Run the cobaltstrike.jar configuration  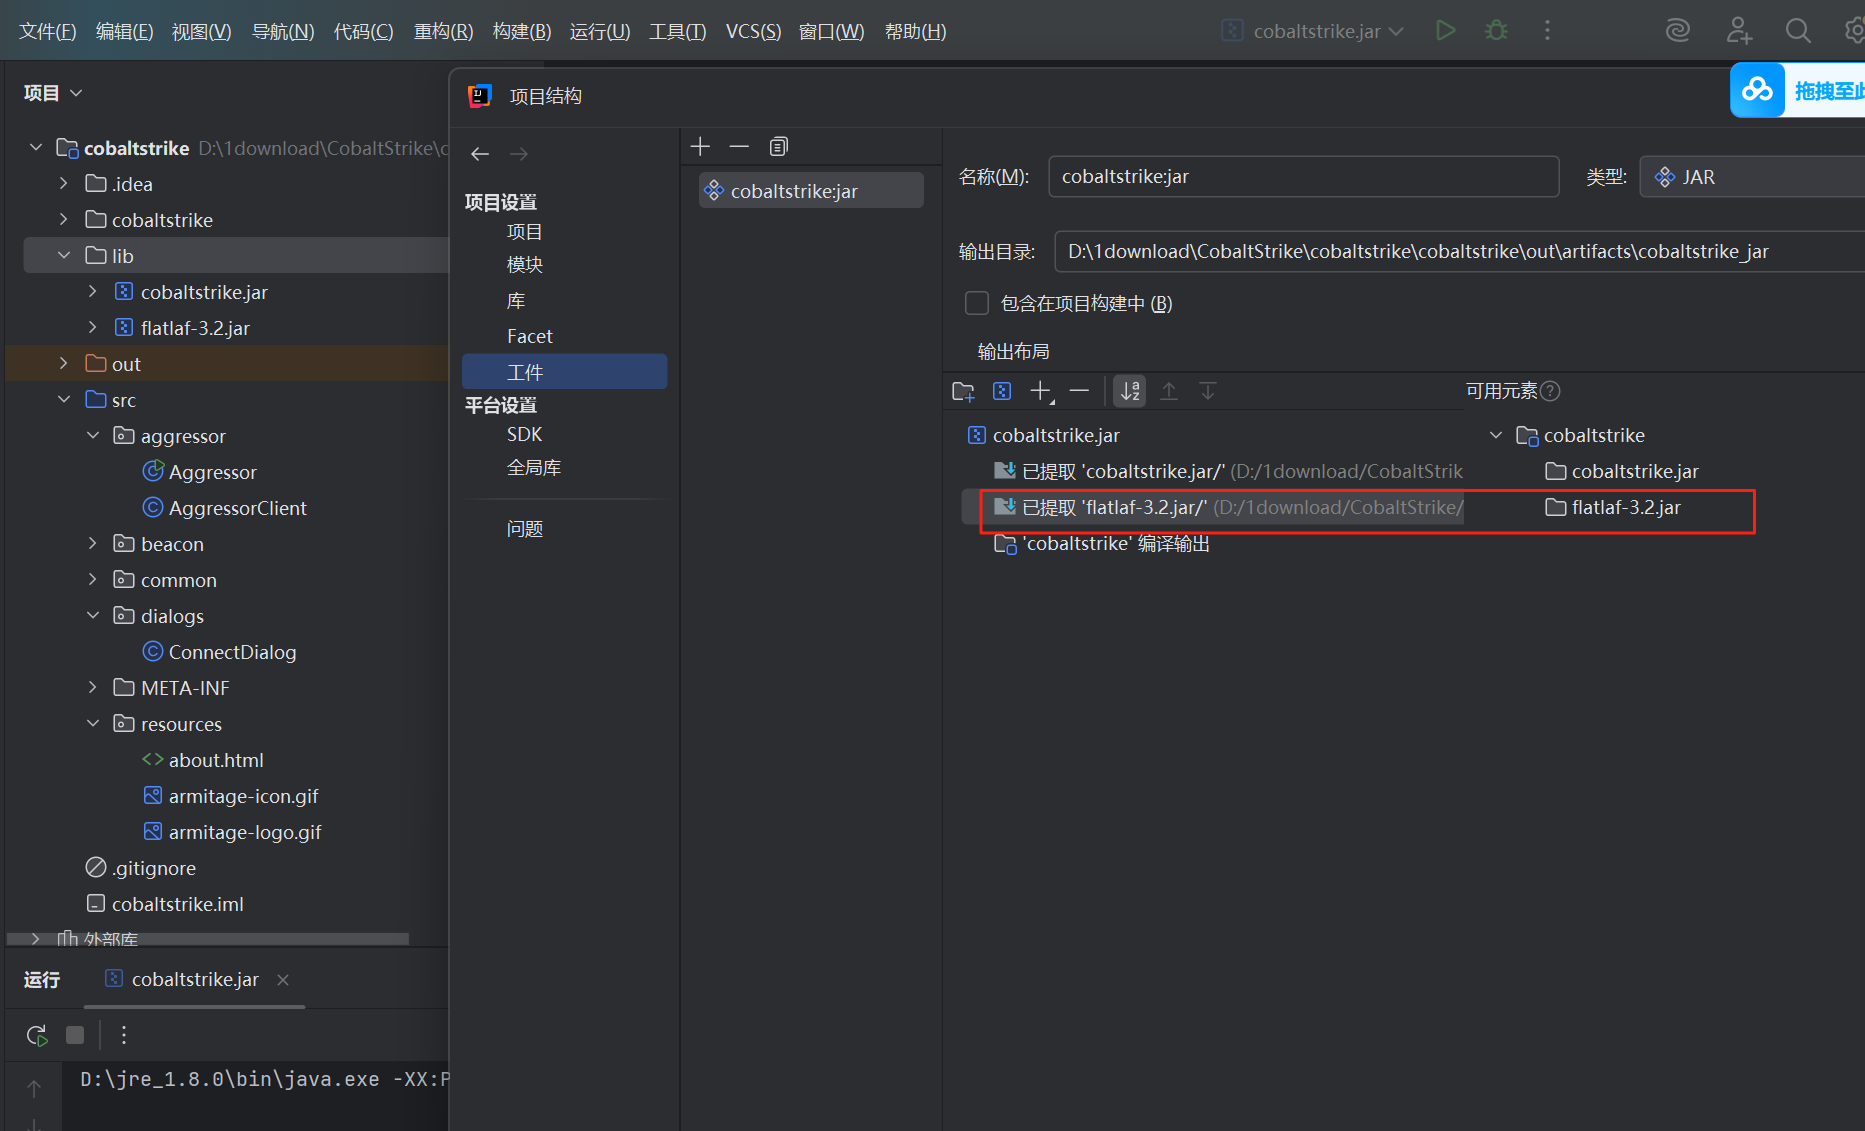(1445, 31)
